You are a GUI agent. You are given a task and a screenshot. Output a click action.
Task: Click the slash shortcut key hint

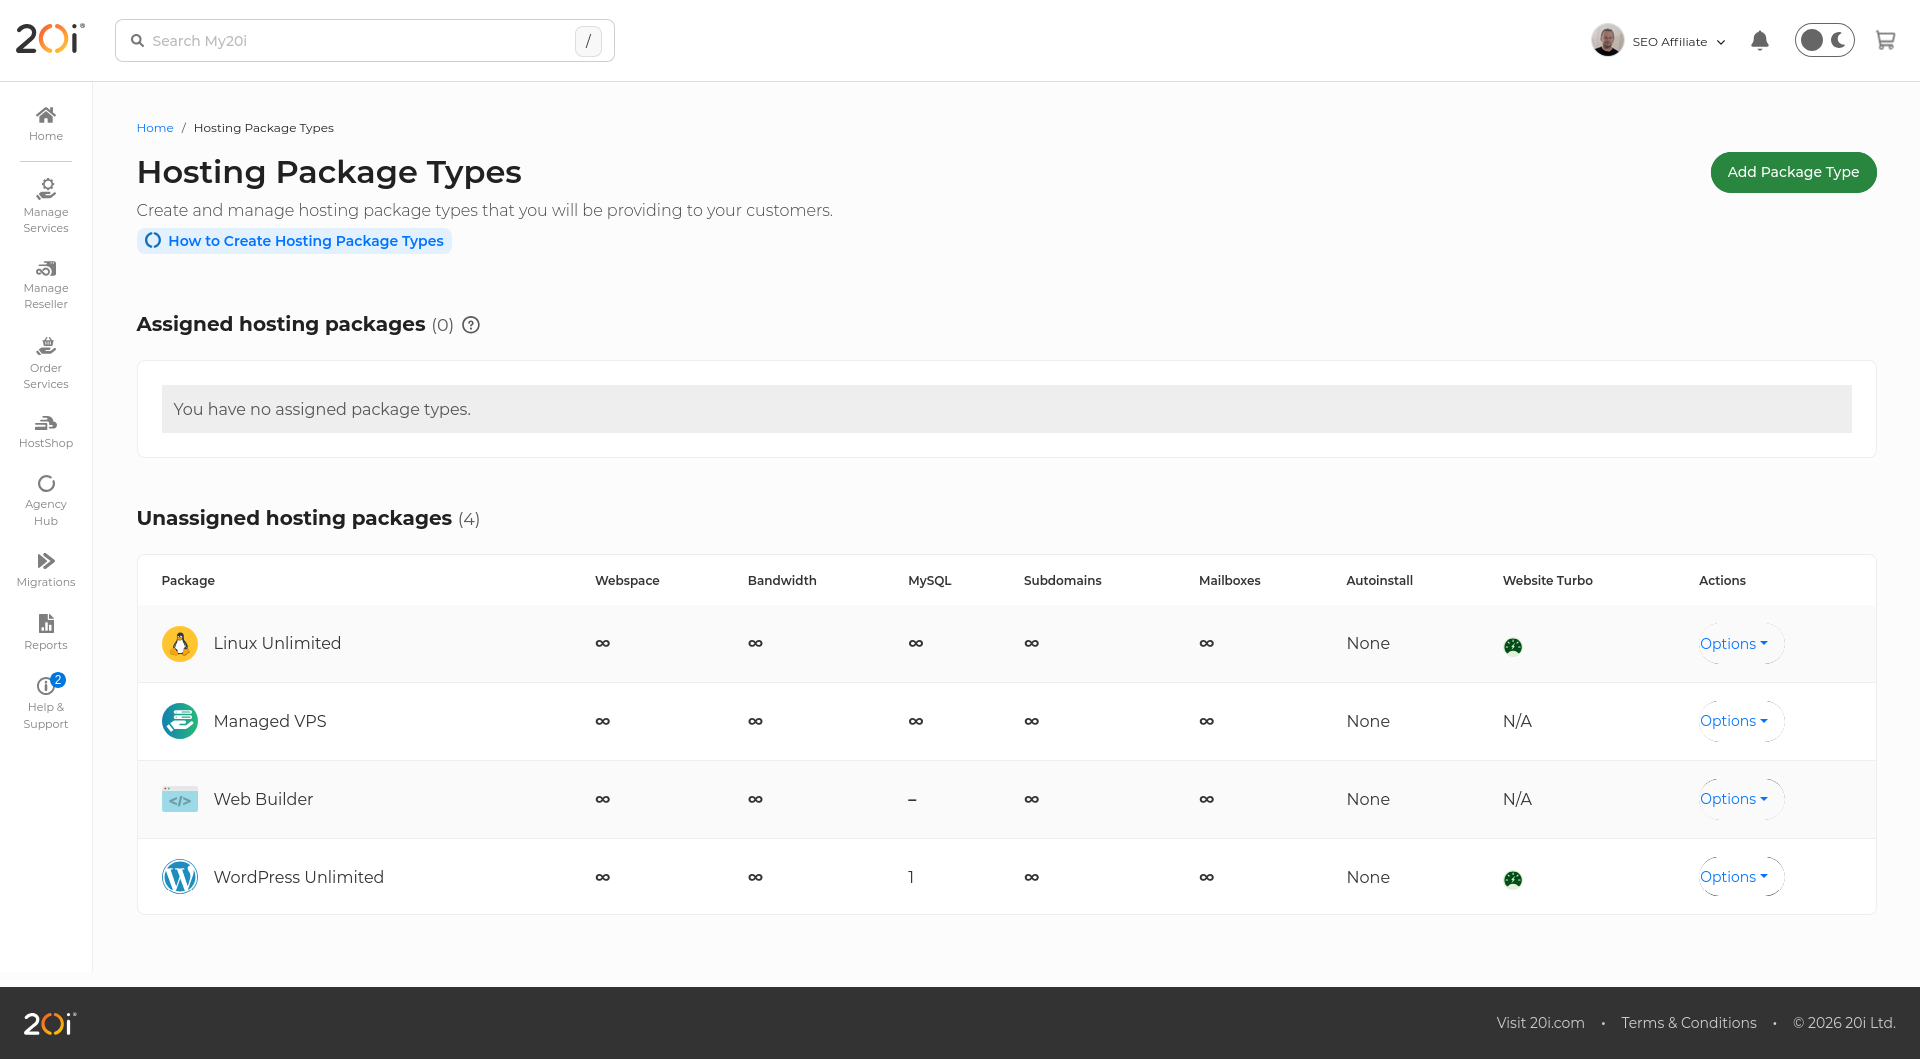click(x=588, y=41)
